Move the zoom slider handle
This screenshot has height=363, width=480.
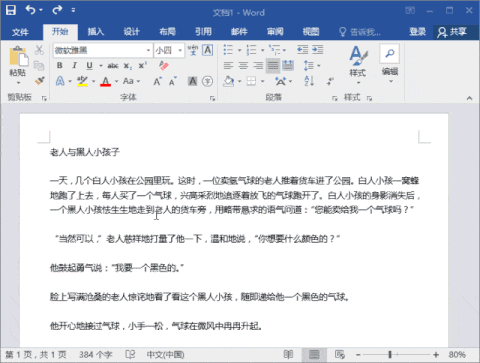[390, 354]
